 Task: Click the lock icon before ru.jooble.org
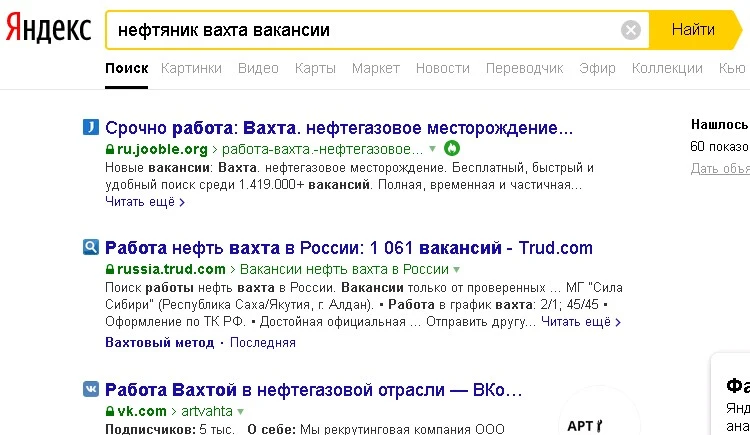pyautogui.click(x=110, y=149)
